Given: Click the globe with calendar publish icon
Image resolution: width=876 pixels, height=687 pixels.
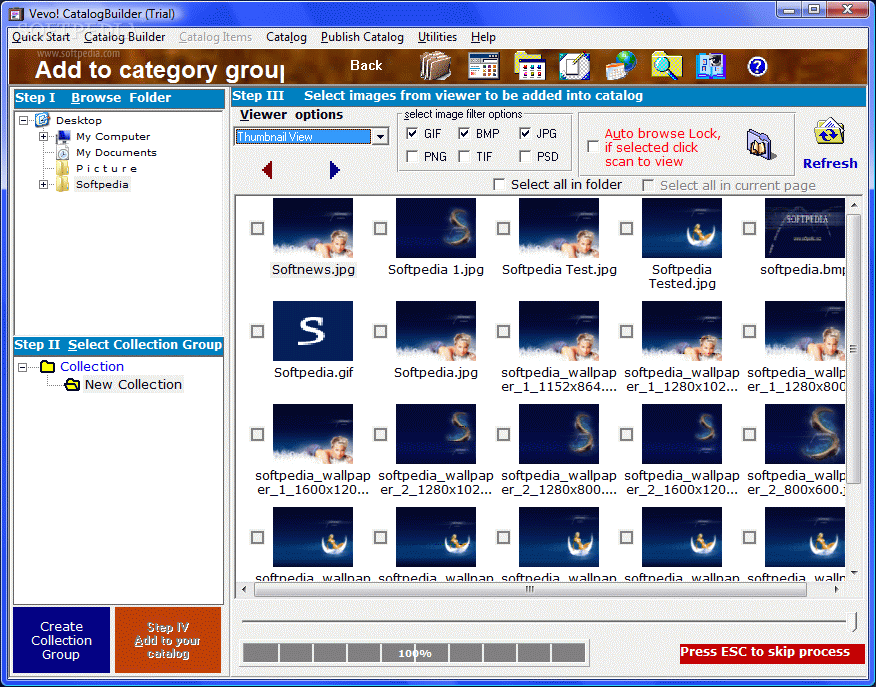Looking at the screenshot, I should coord(621,66).
